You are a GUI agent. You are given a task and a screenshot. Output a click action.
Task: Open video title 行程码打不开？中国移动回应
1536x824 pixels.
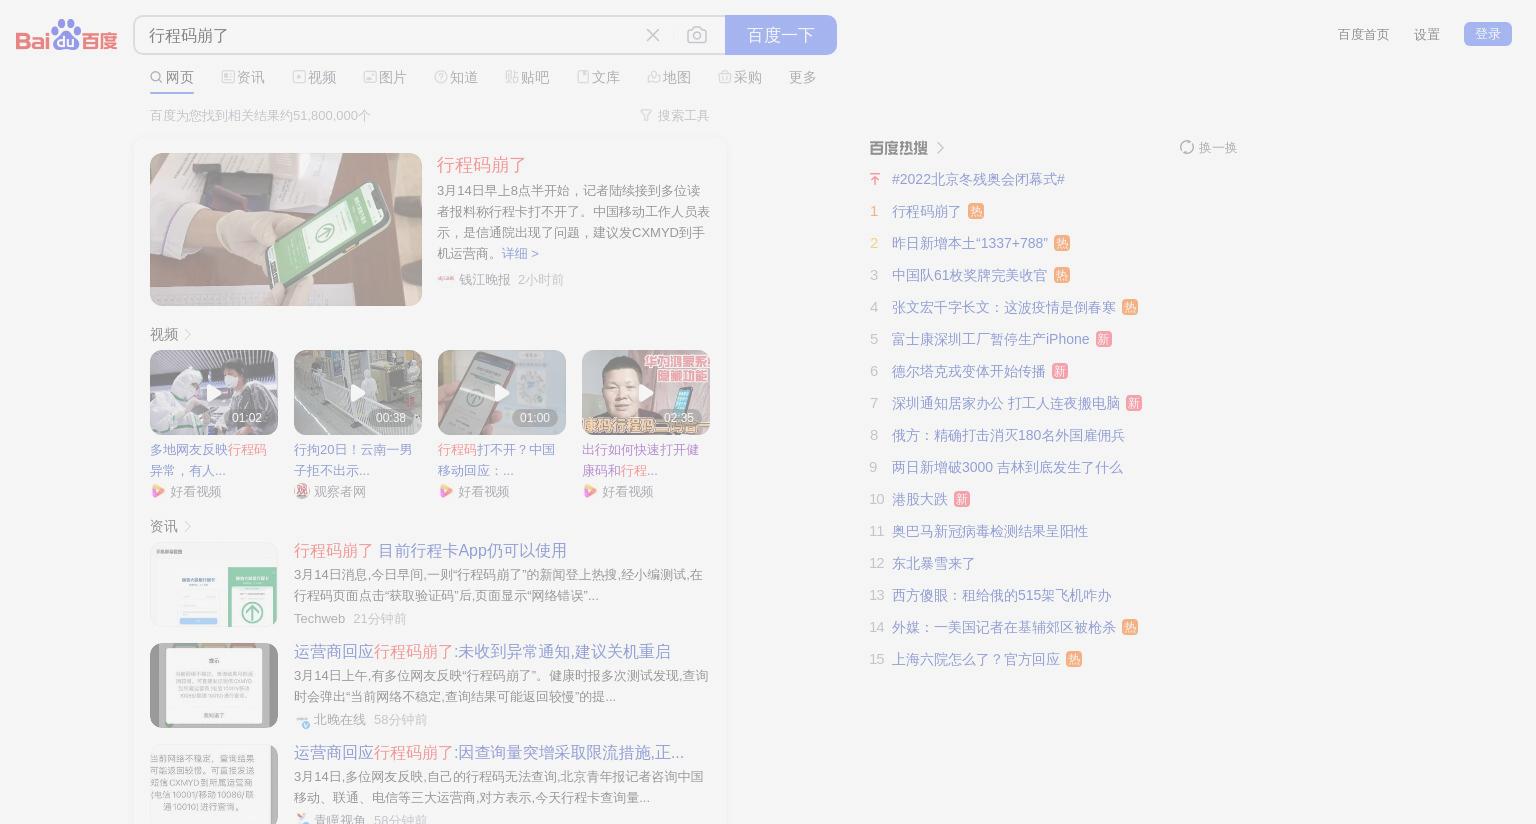496,460
